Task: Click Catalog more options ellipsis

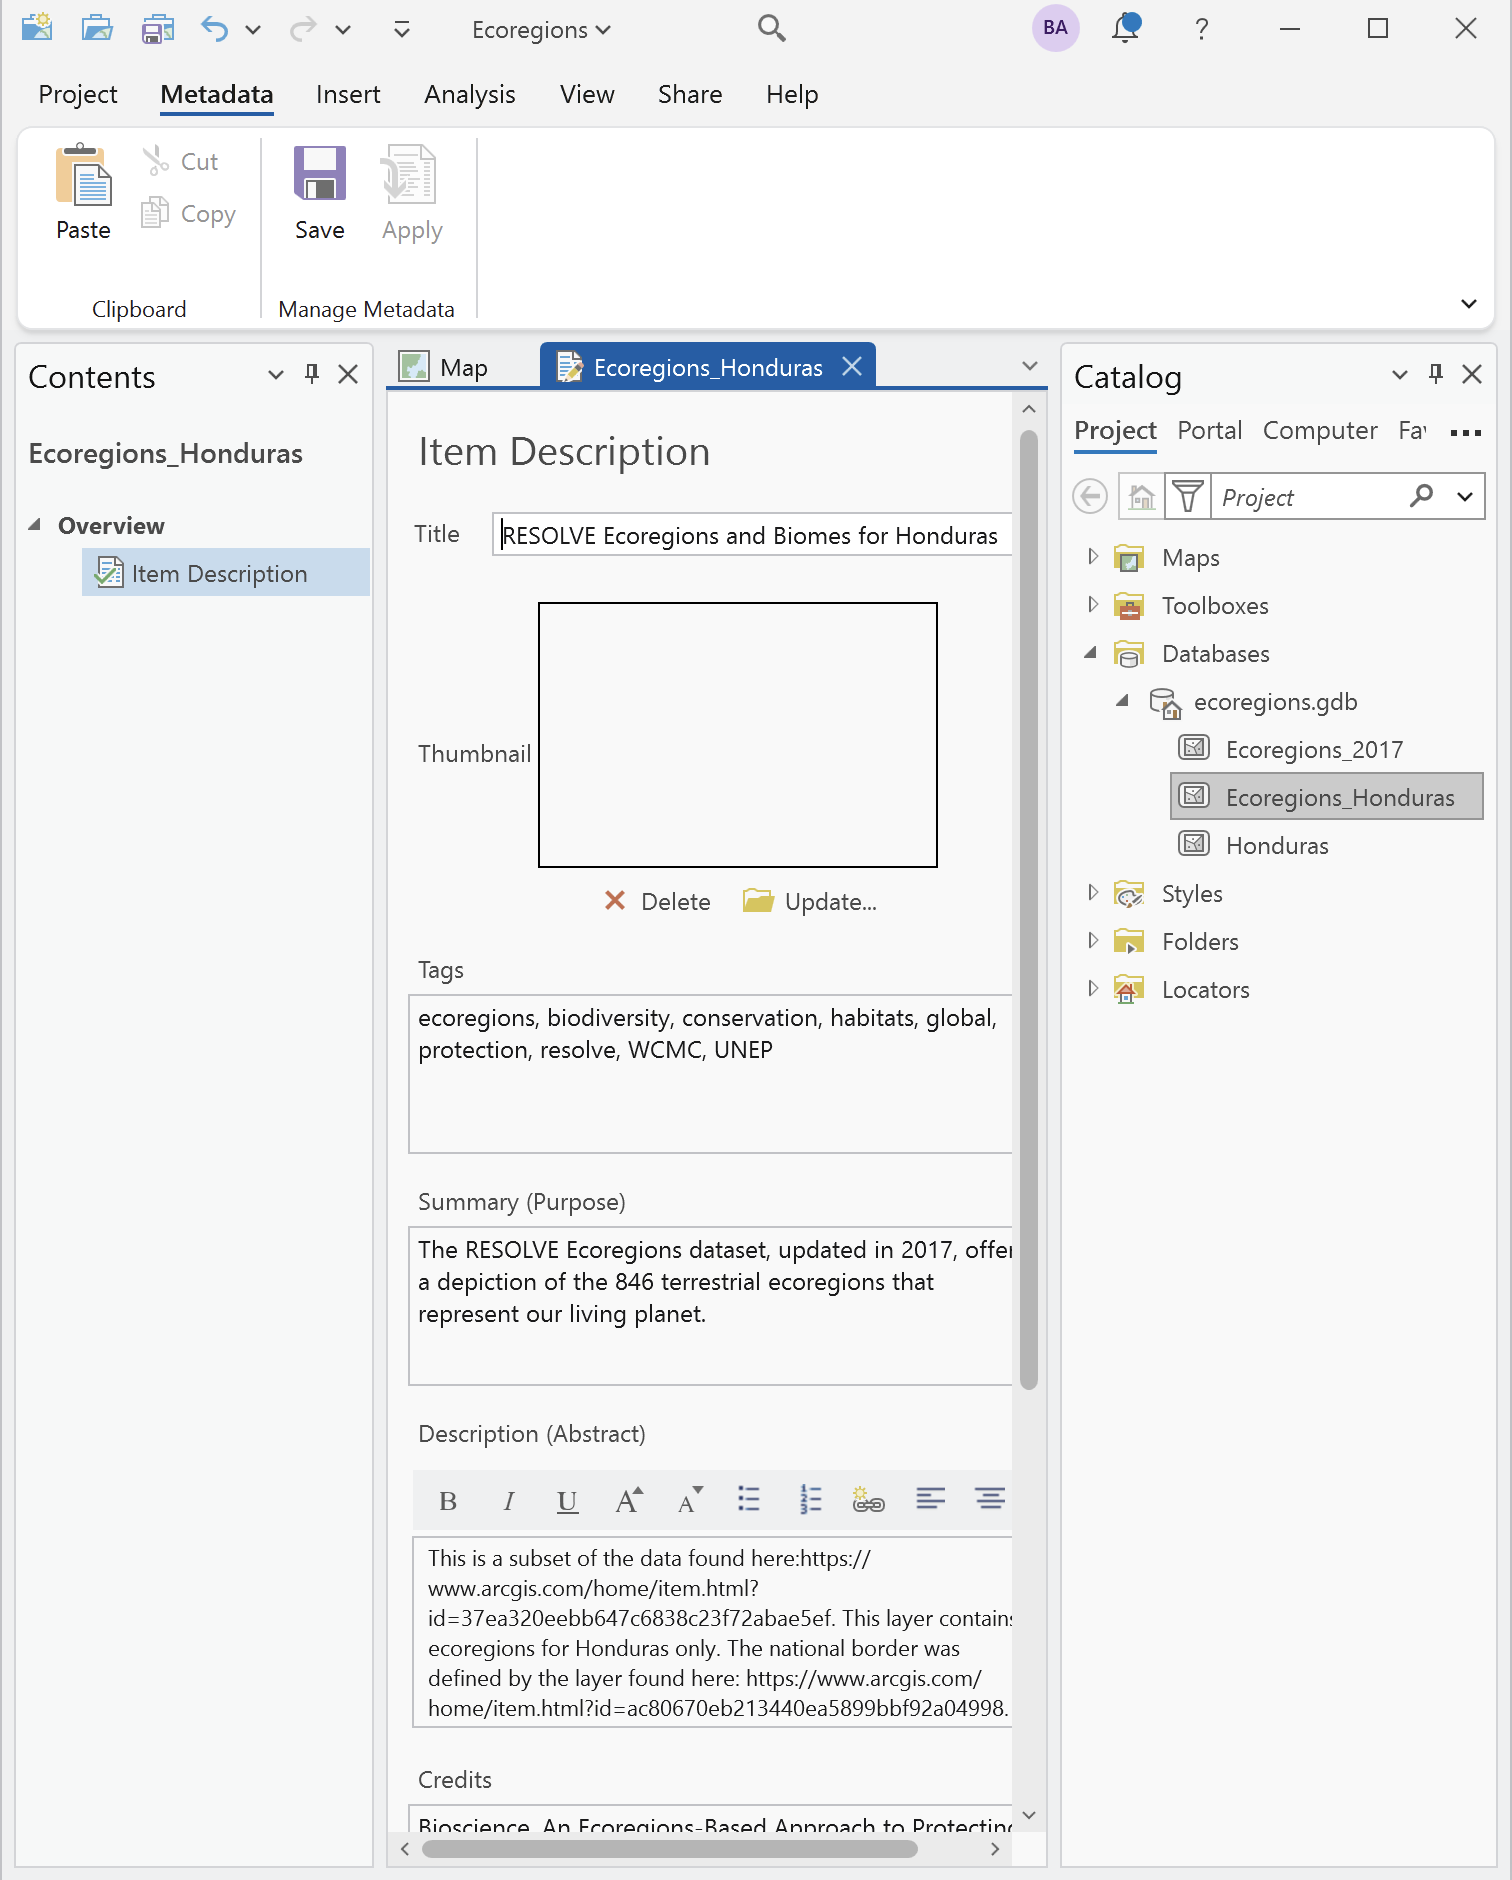Action: point(1466,433)
